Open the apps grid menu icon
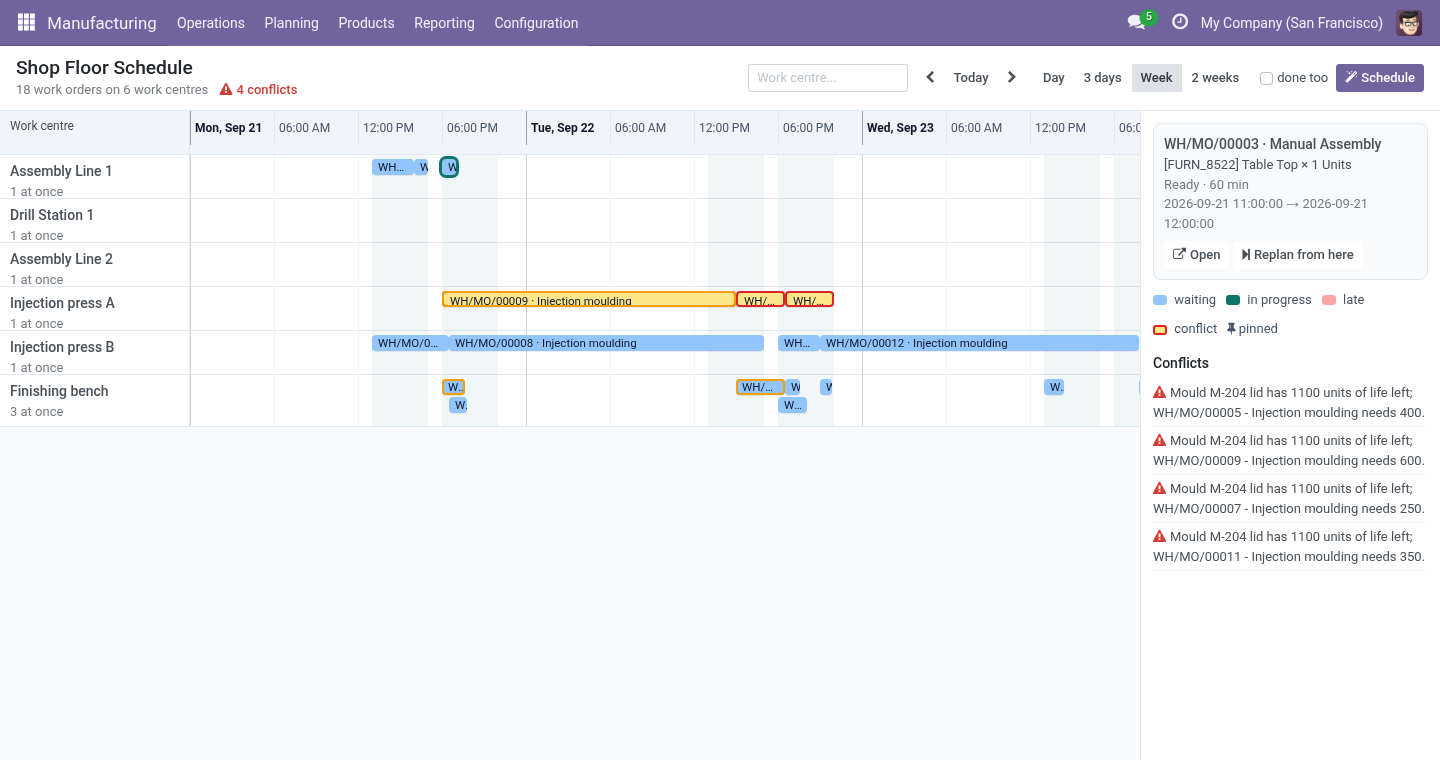 [26, 22]
